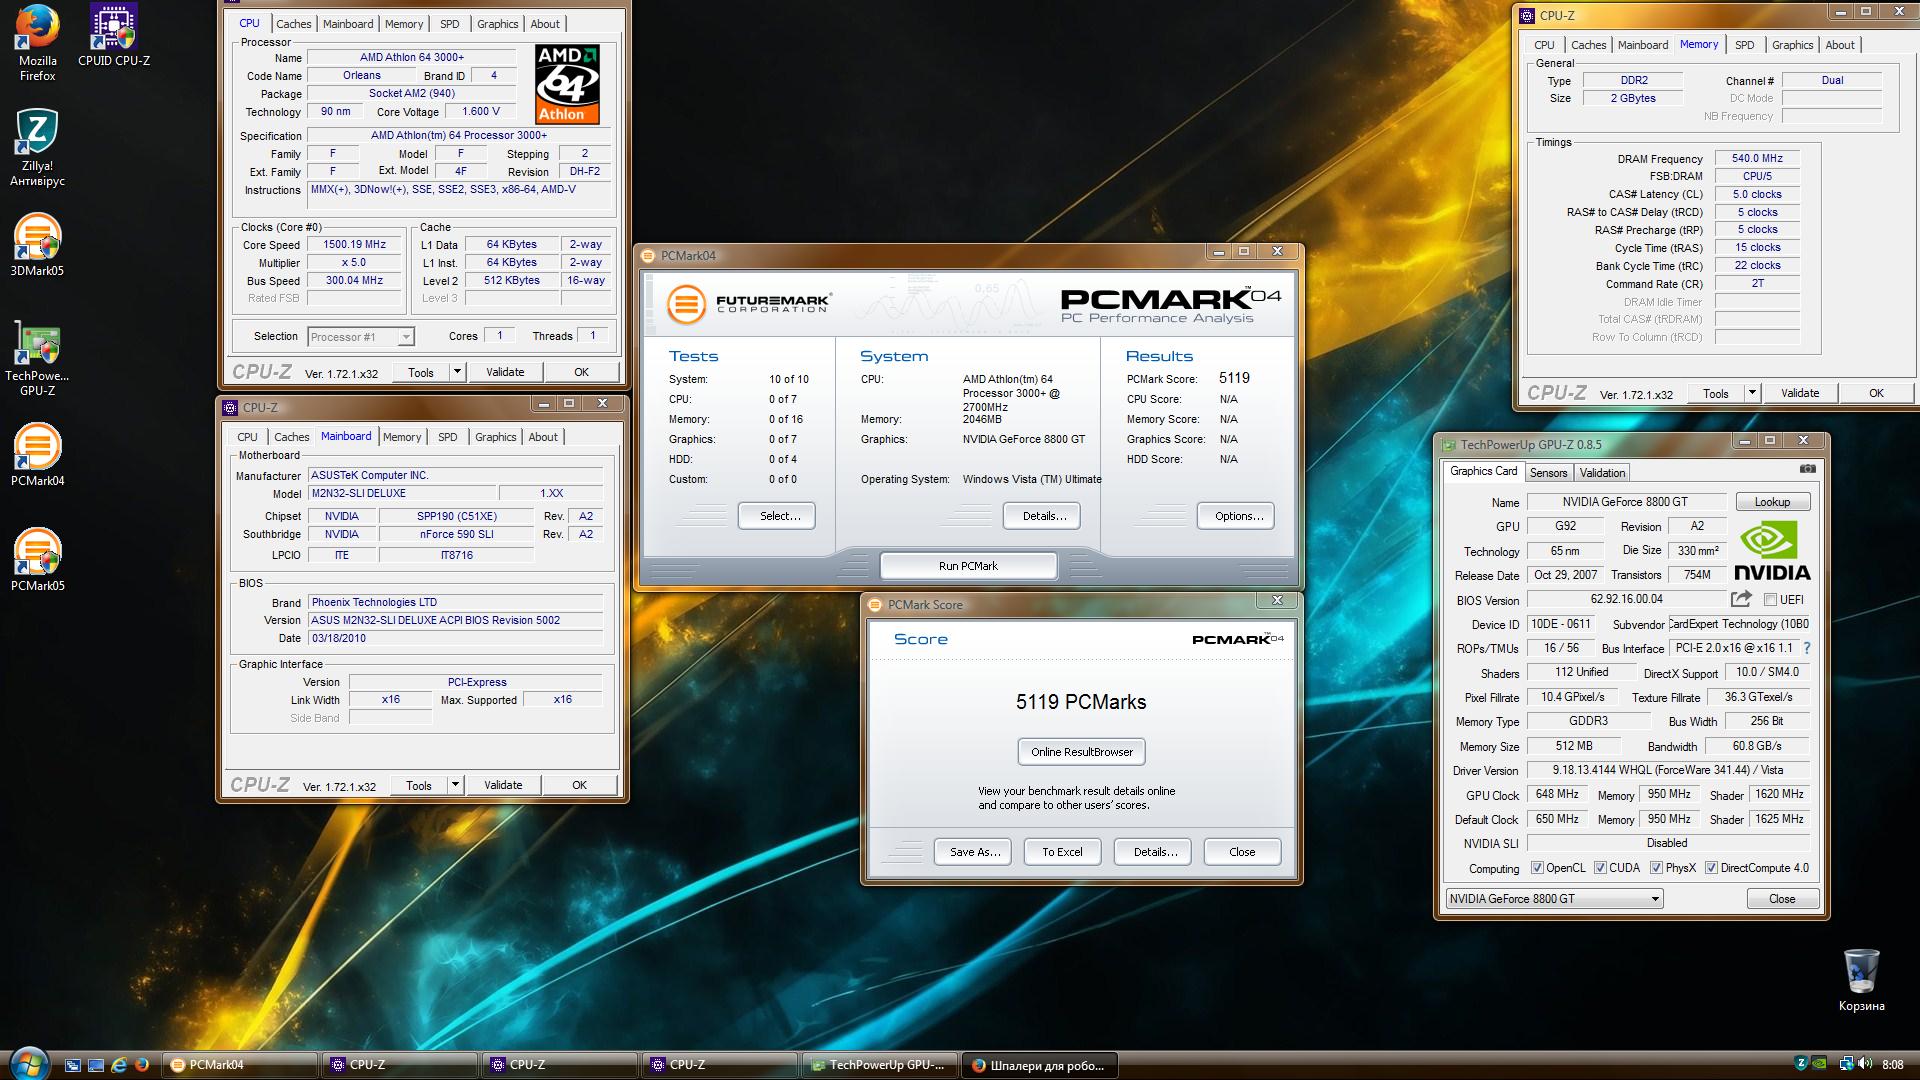
Task: Click Select... button in PCMark04 Tests
Action: point(777,516)
